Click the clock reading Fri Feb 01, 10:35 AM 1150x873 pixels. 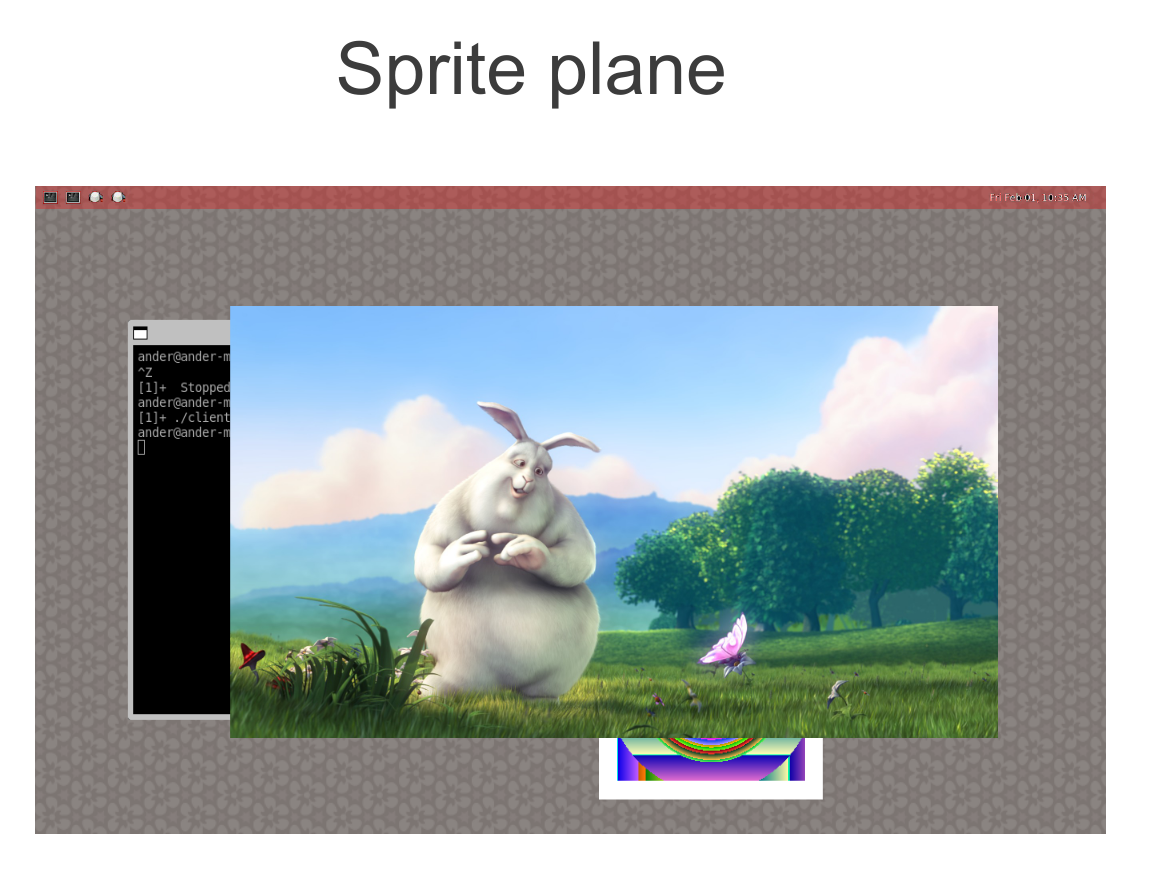(1037, 197)
